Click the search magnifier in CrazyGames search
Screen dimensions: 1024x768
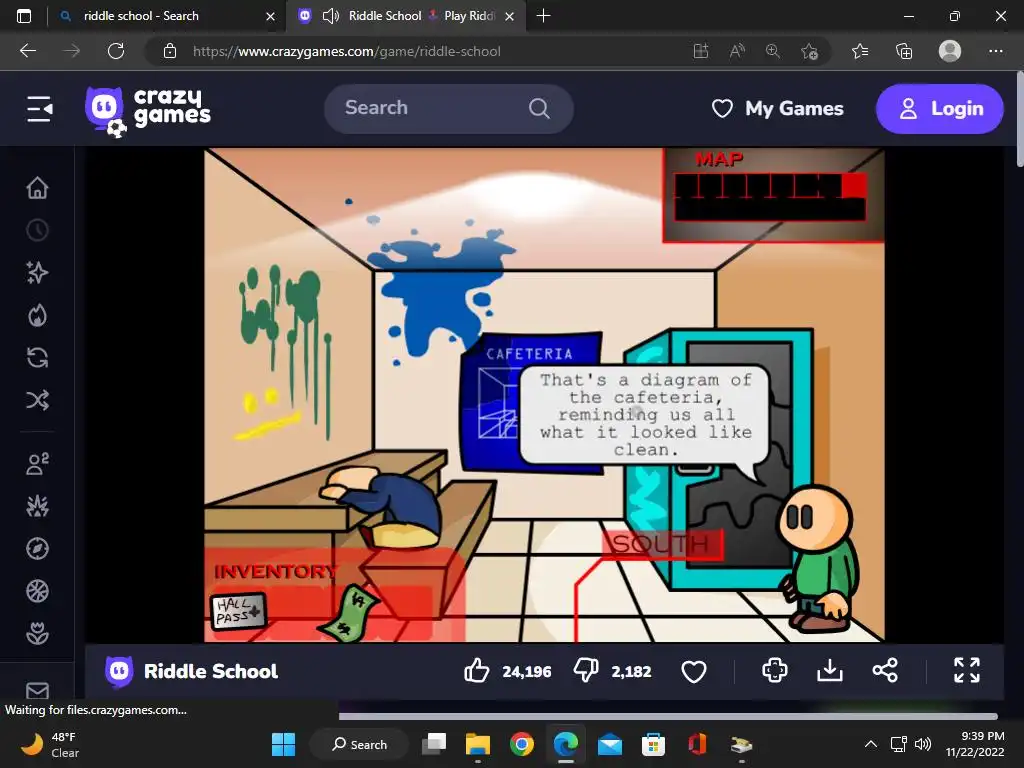(539, 108)
